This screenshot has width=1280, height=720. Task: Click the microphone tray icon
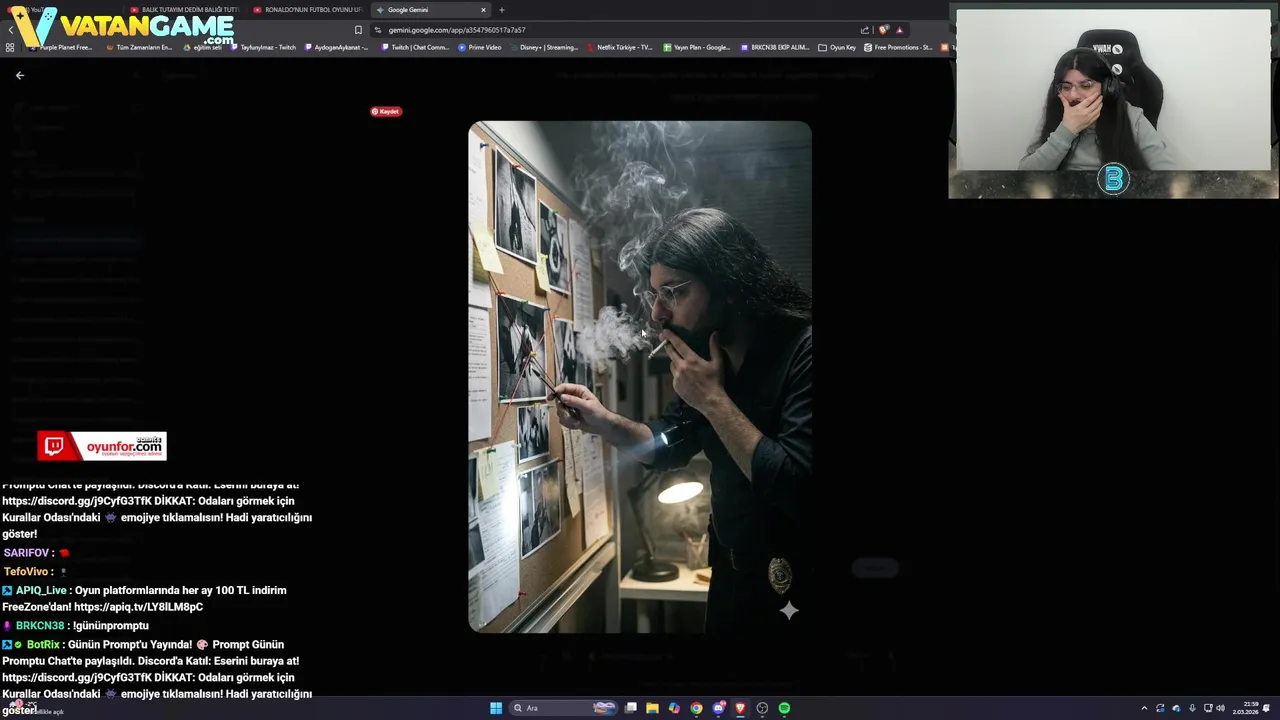1192,708
